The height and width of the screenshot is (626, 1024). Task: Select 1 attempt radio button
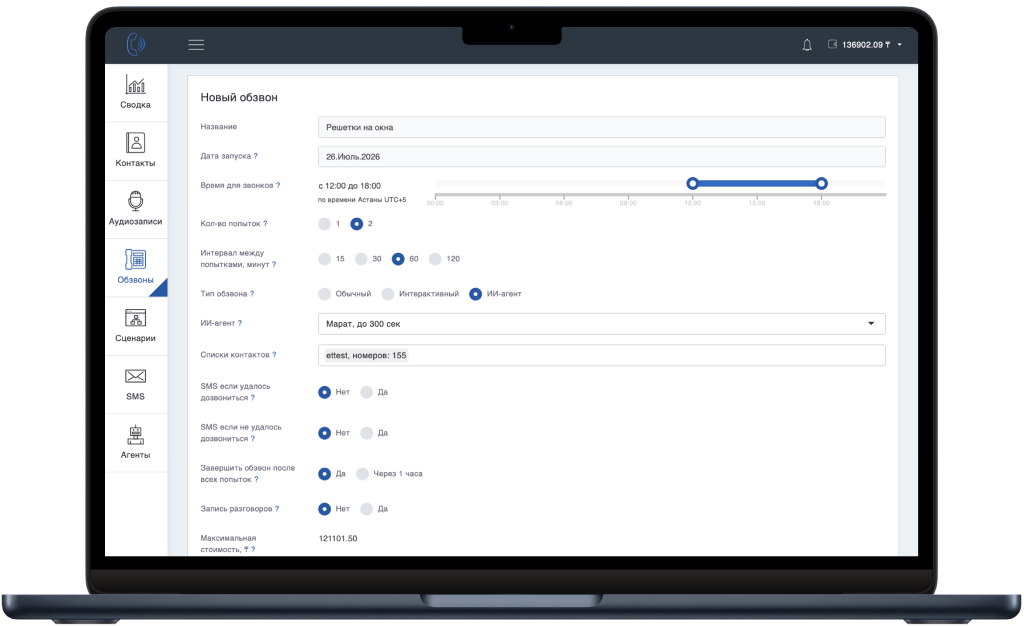click(x=325, y=224)
